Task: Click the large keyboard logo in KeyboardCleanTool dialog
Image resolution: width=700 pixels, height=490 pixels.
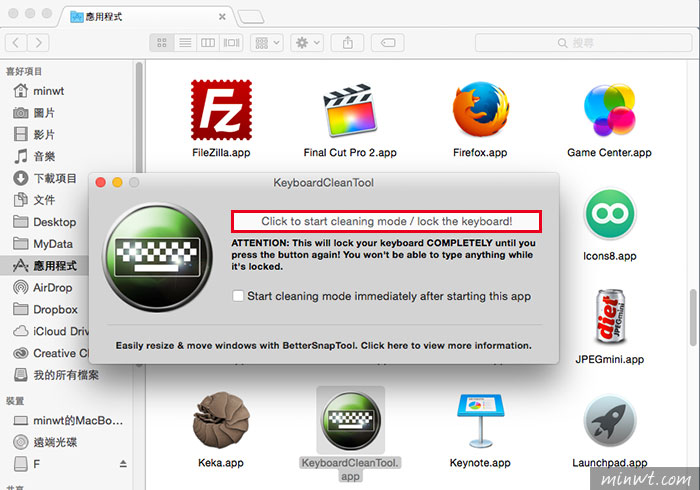Action: (x=158, y=257)
